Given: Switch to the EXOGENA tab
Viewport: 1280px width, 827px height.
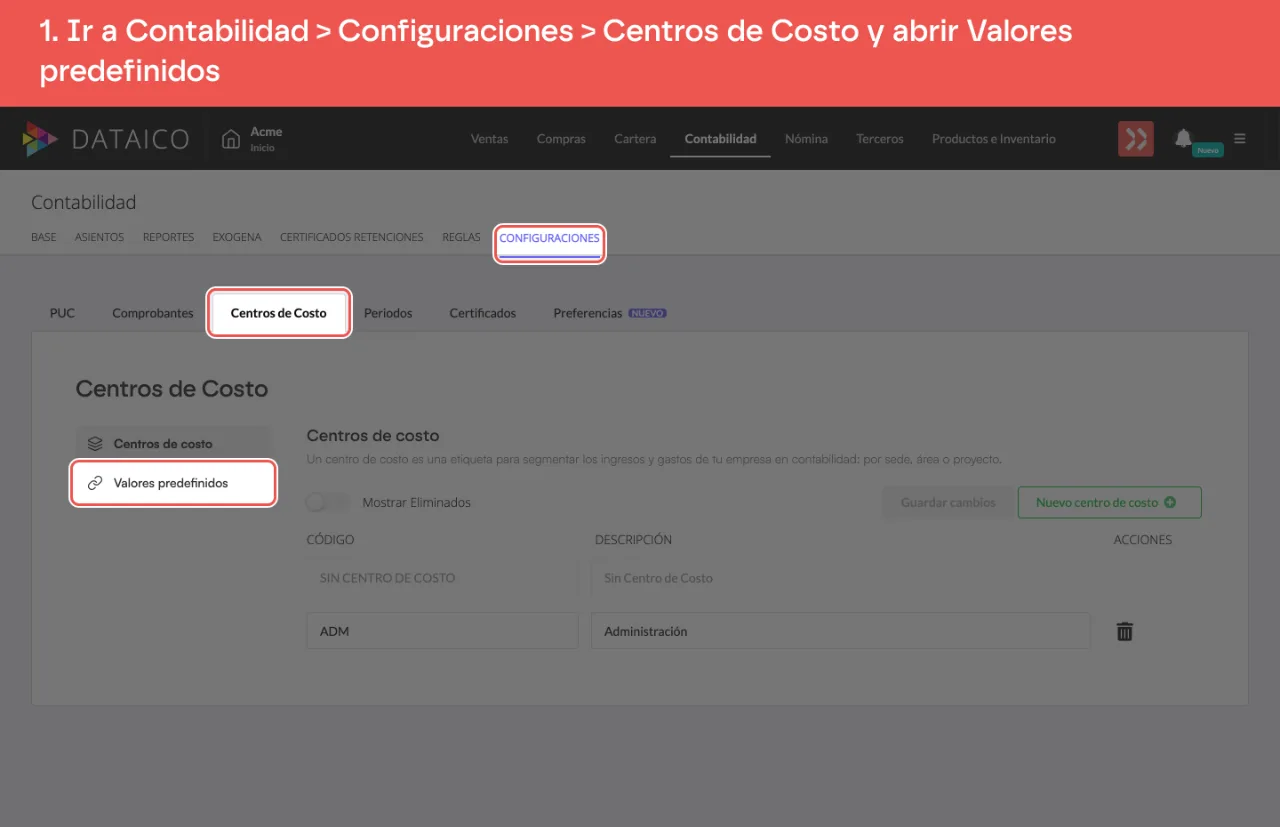Looking at the screenshot, I should click(237, 238).
